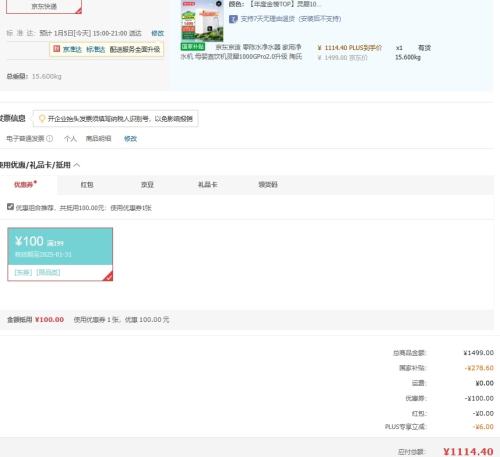Open the 标准达 link in the delivery notice

pyautogui.click(x=95, y=49)
